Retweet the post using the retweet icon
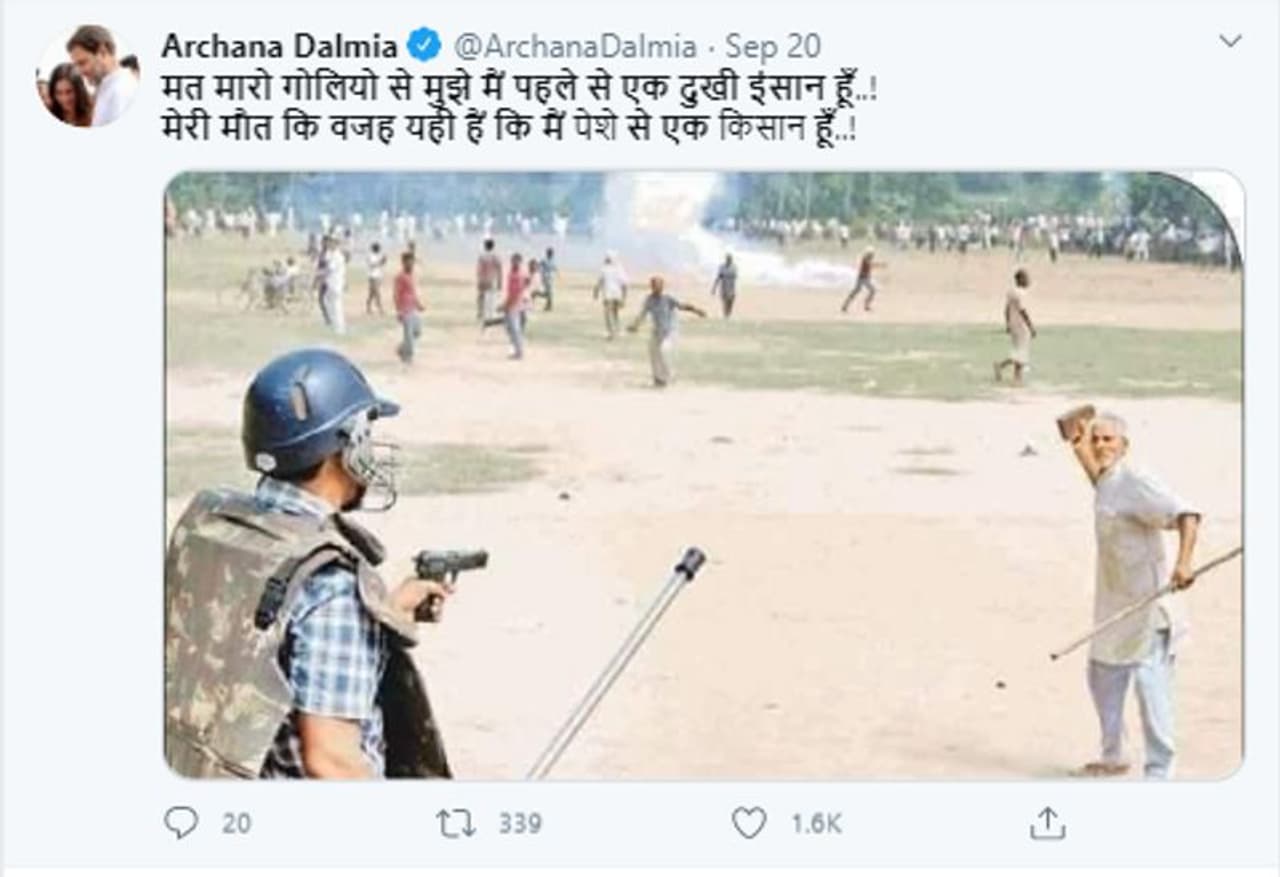 pyautogui.click(x=456, y=822)
